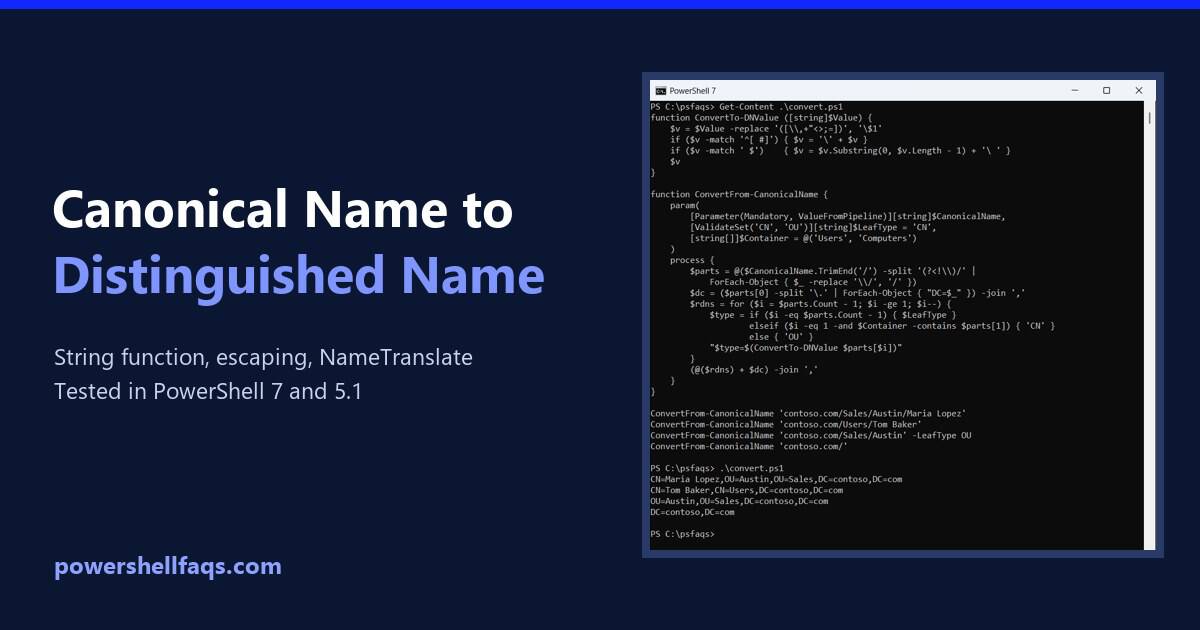1200x630 pixels.
Task: Click the last output 'DC=contoso,DC=com' line
Action: tap(692, 513)
